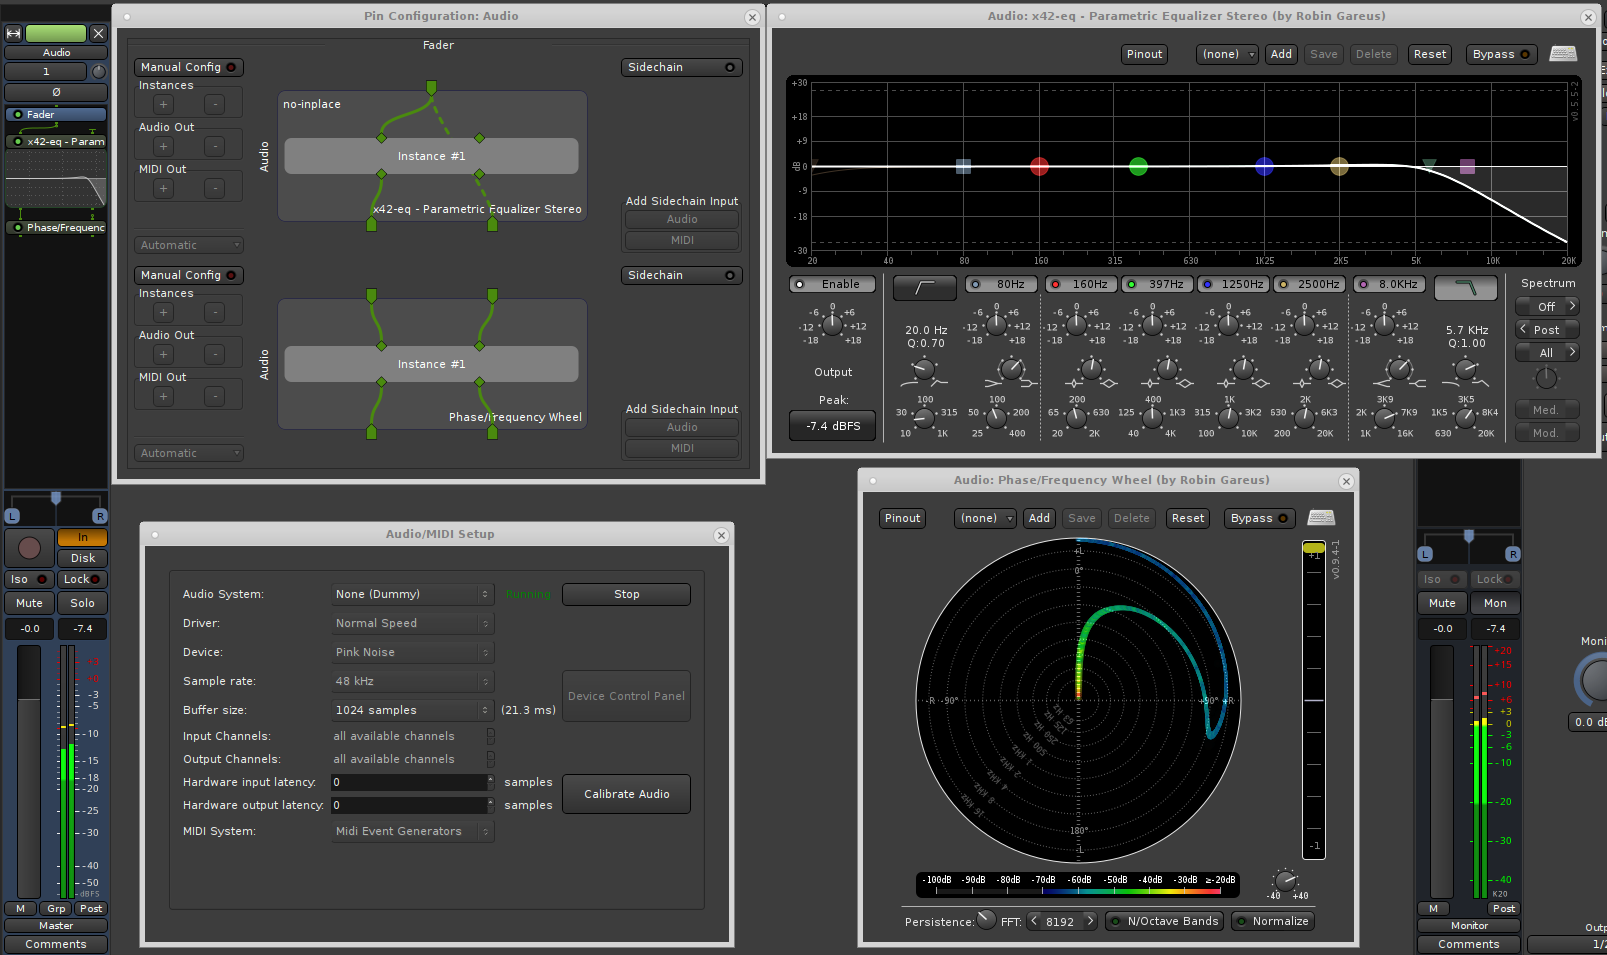Screen dimensions: 1607x955
Task: Click the record-arm button on Audio strip
Action: (29, 547)
